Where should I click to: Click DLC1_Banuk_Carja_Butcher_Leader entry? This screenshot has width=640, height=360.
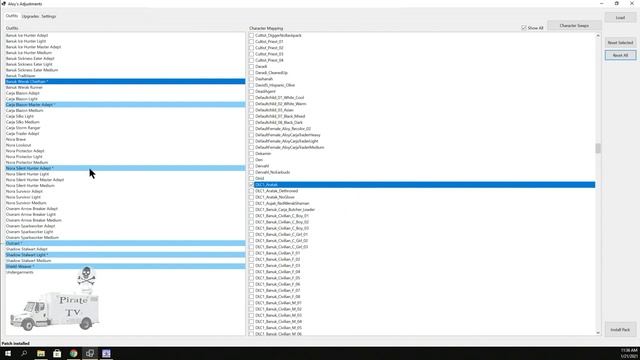click(x=285, y=209)
